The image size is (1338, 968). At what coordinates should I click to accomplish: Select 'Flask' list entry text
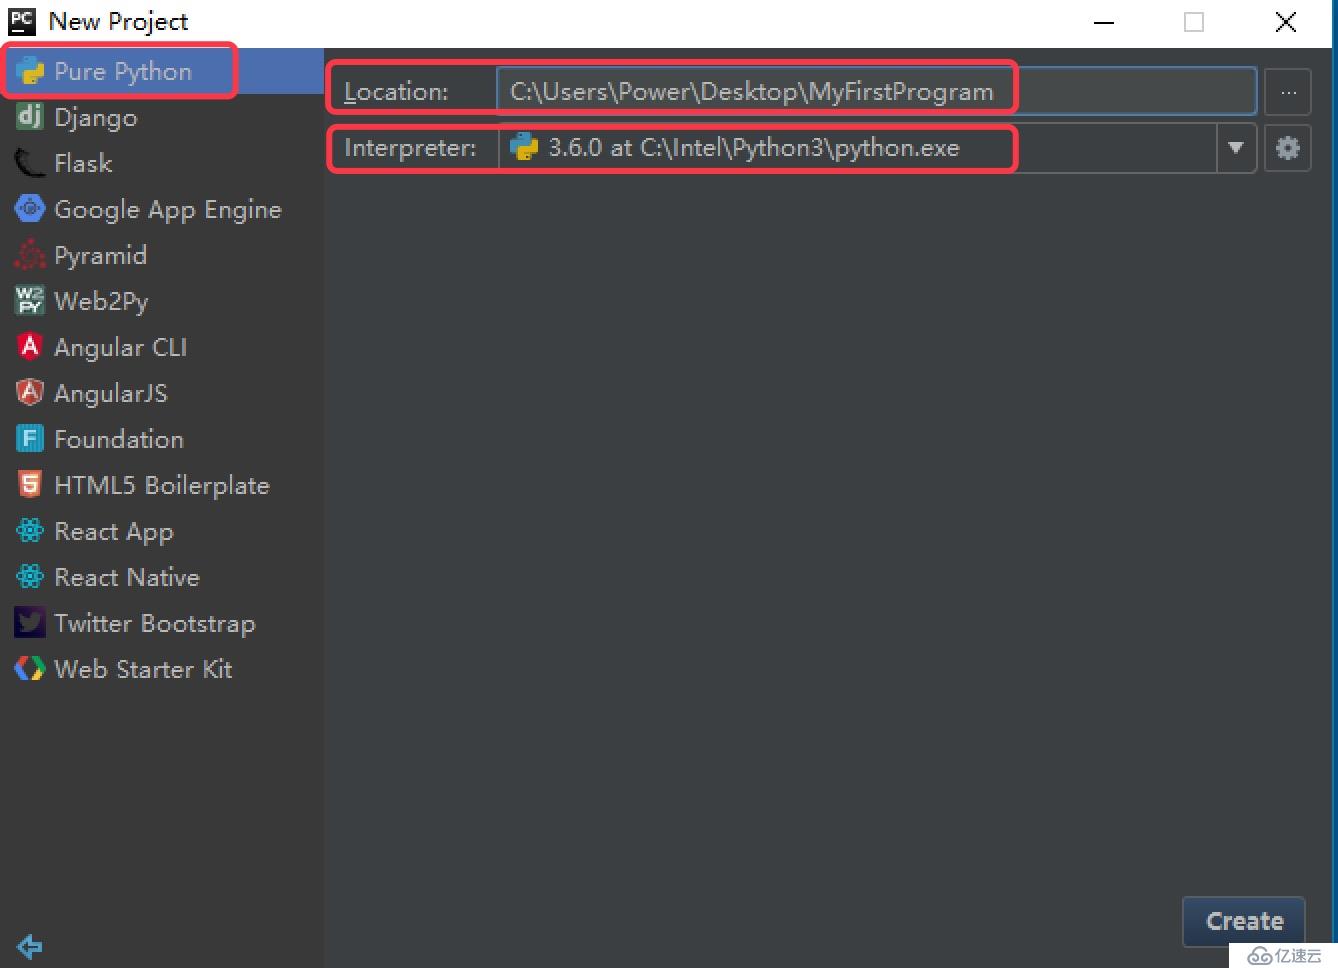(83, 163)
